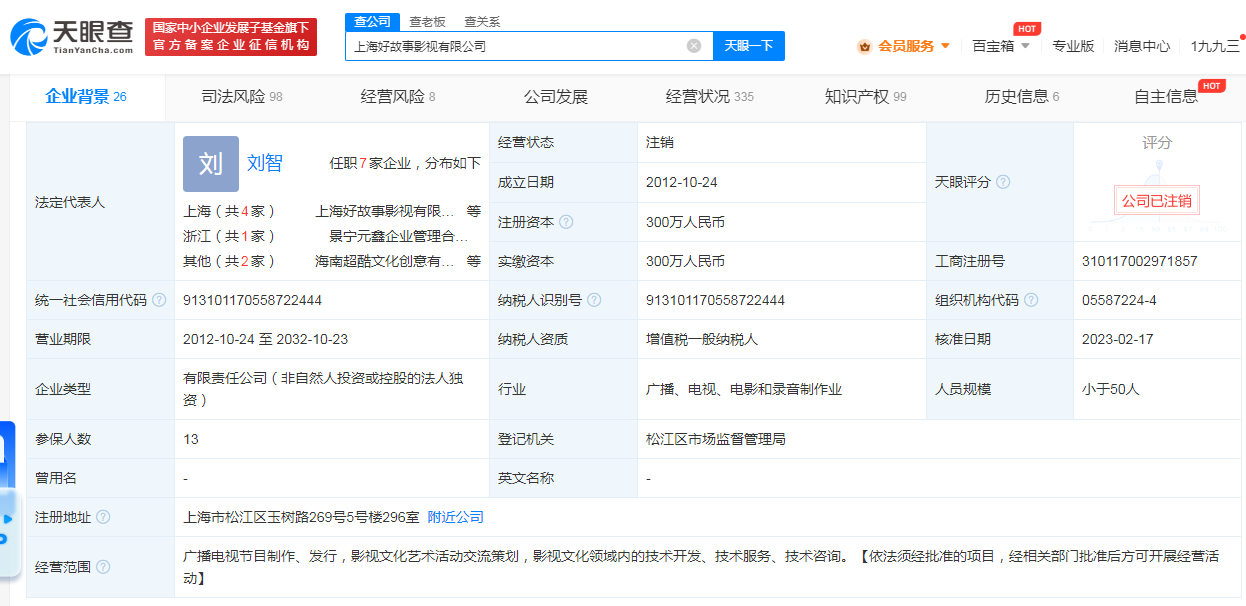The width and height of the screenshot is (1246, 606).
Task: Click the 天眼一下 search button
Action: pos(748,45)
